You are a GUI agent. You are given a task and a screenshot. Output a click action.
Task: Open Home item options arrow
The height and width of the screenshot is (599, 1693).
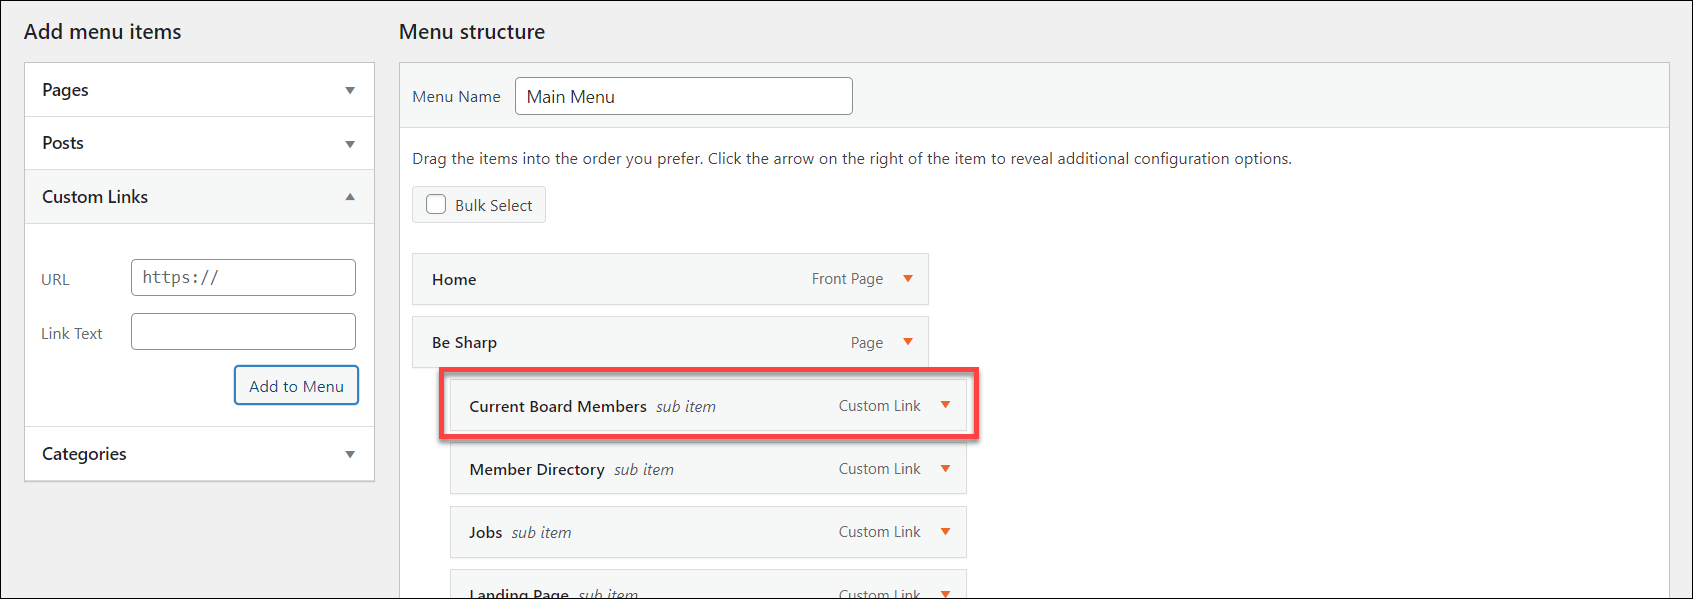[x=908, y=279]
